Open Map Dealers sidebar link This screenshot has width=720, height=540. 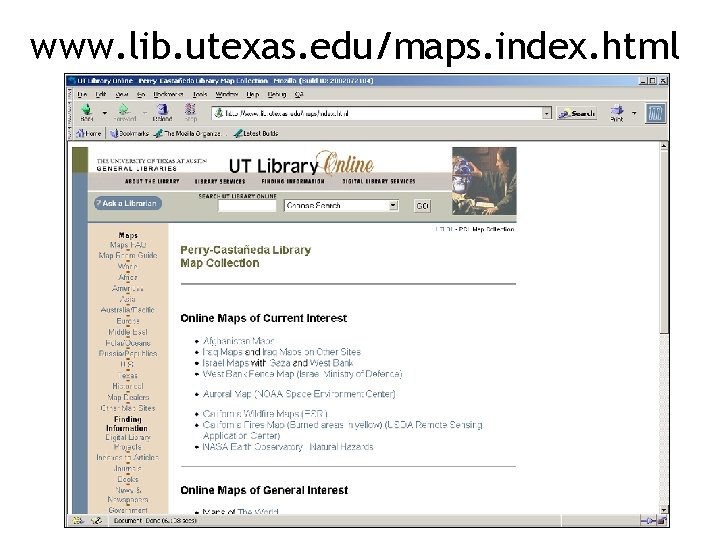click(128, 397)
